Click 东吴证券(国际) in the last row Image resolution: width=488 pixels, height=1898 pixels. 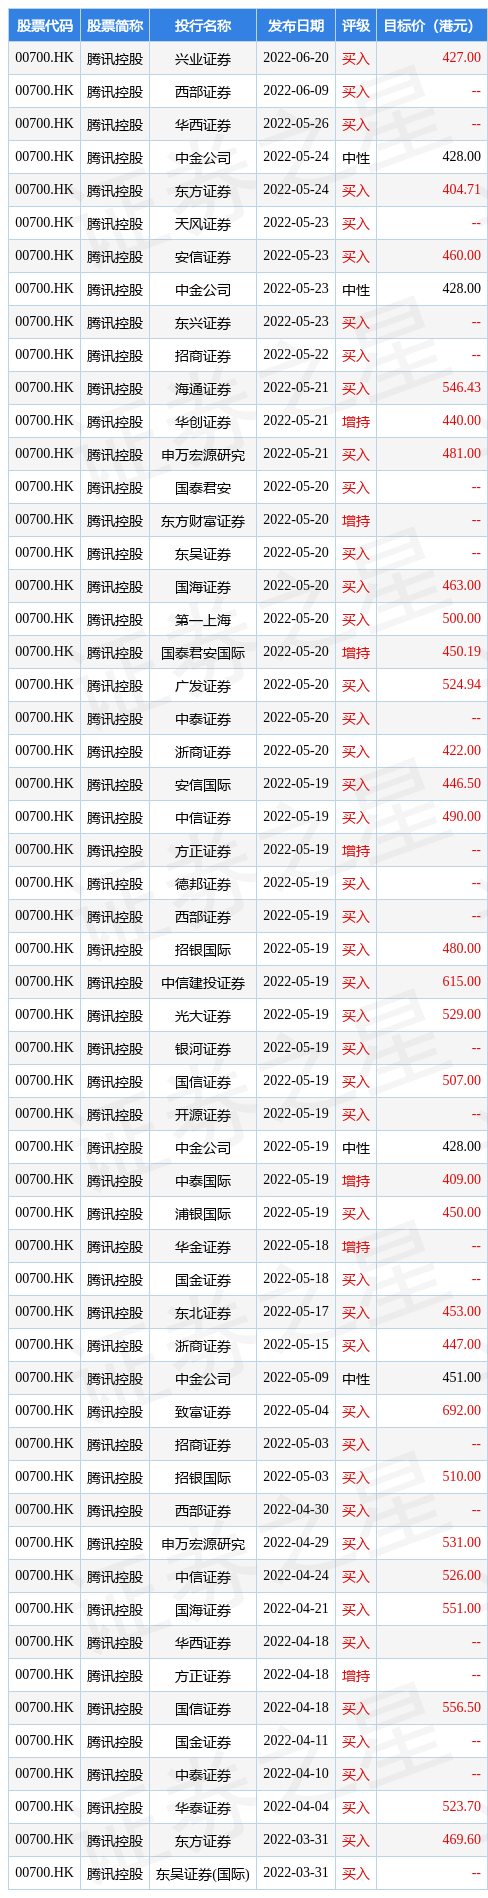pos(203,1874)
